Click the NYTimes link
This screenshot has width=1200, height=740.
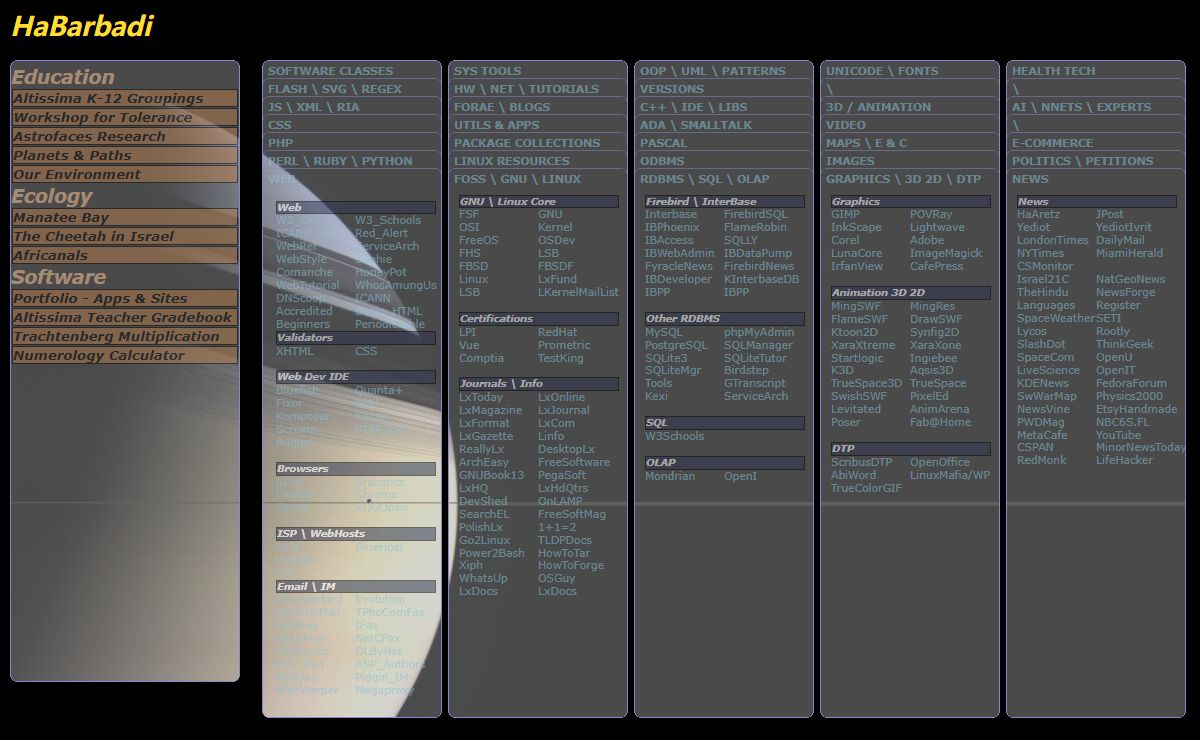(x=1041, y=253)
